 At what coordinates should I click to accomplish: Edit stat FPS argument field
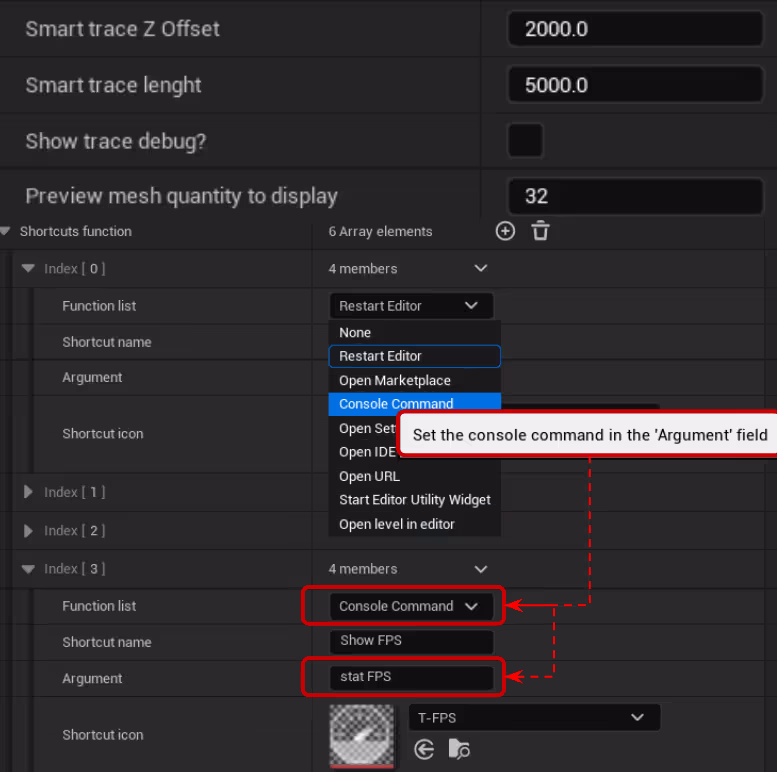click(411, 677)
